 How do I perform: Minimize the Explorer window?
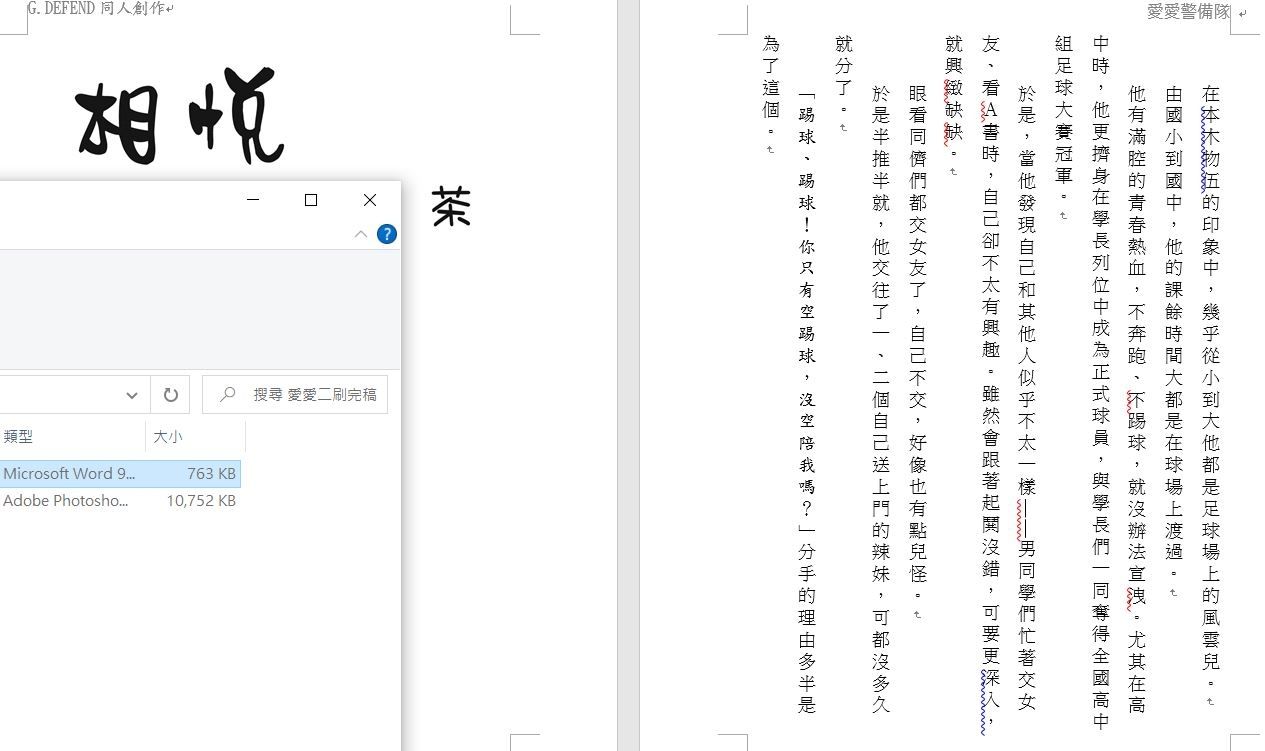(x=253, y=200)
